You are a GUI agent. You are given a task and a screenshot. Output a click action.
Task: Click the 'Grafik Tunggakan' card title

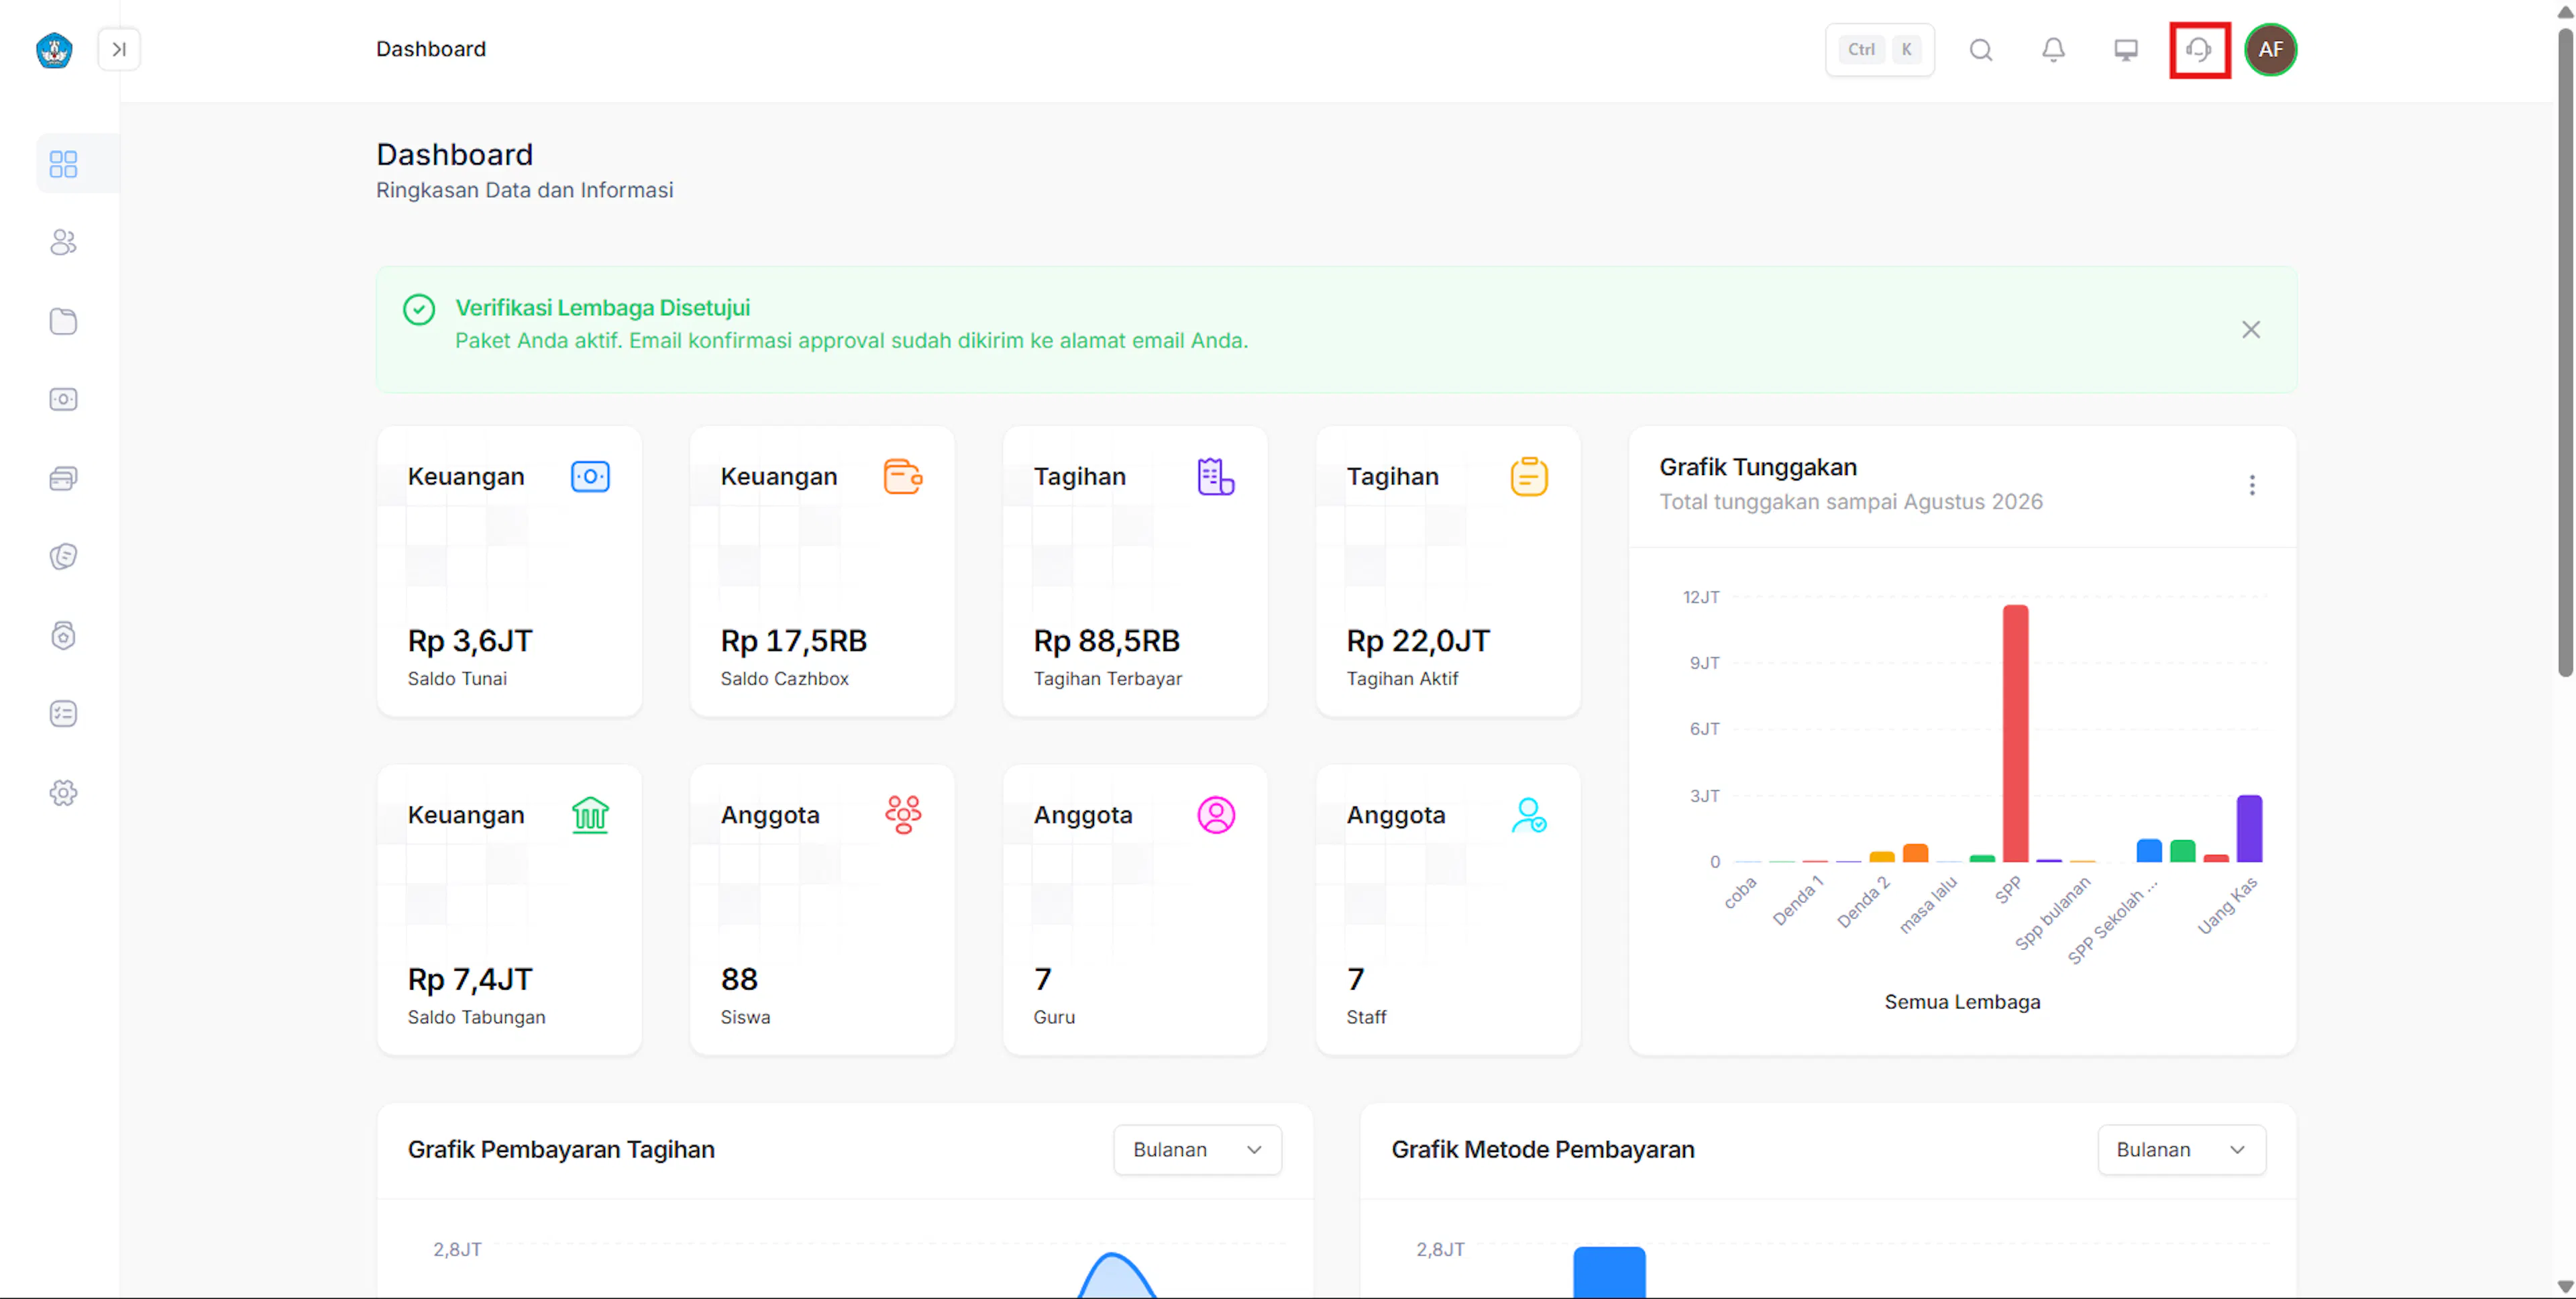(1758, 467)
